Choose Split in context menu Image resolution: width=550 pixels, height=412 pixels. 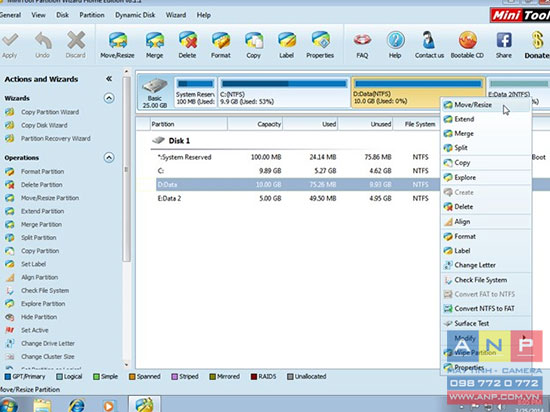tap(486, 148)
